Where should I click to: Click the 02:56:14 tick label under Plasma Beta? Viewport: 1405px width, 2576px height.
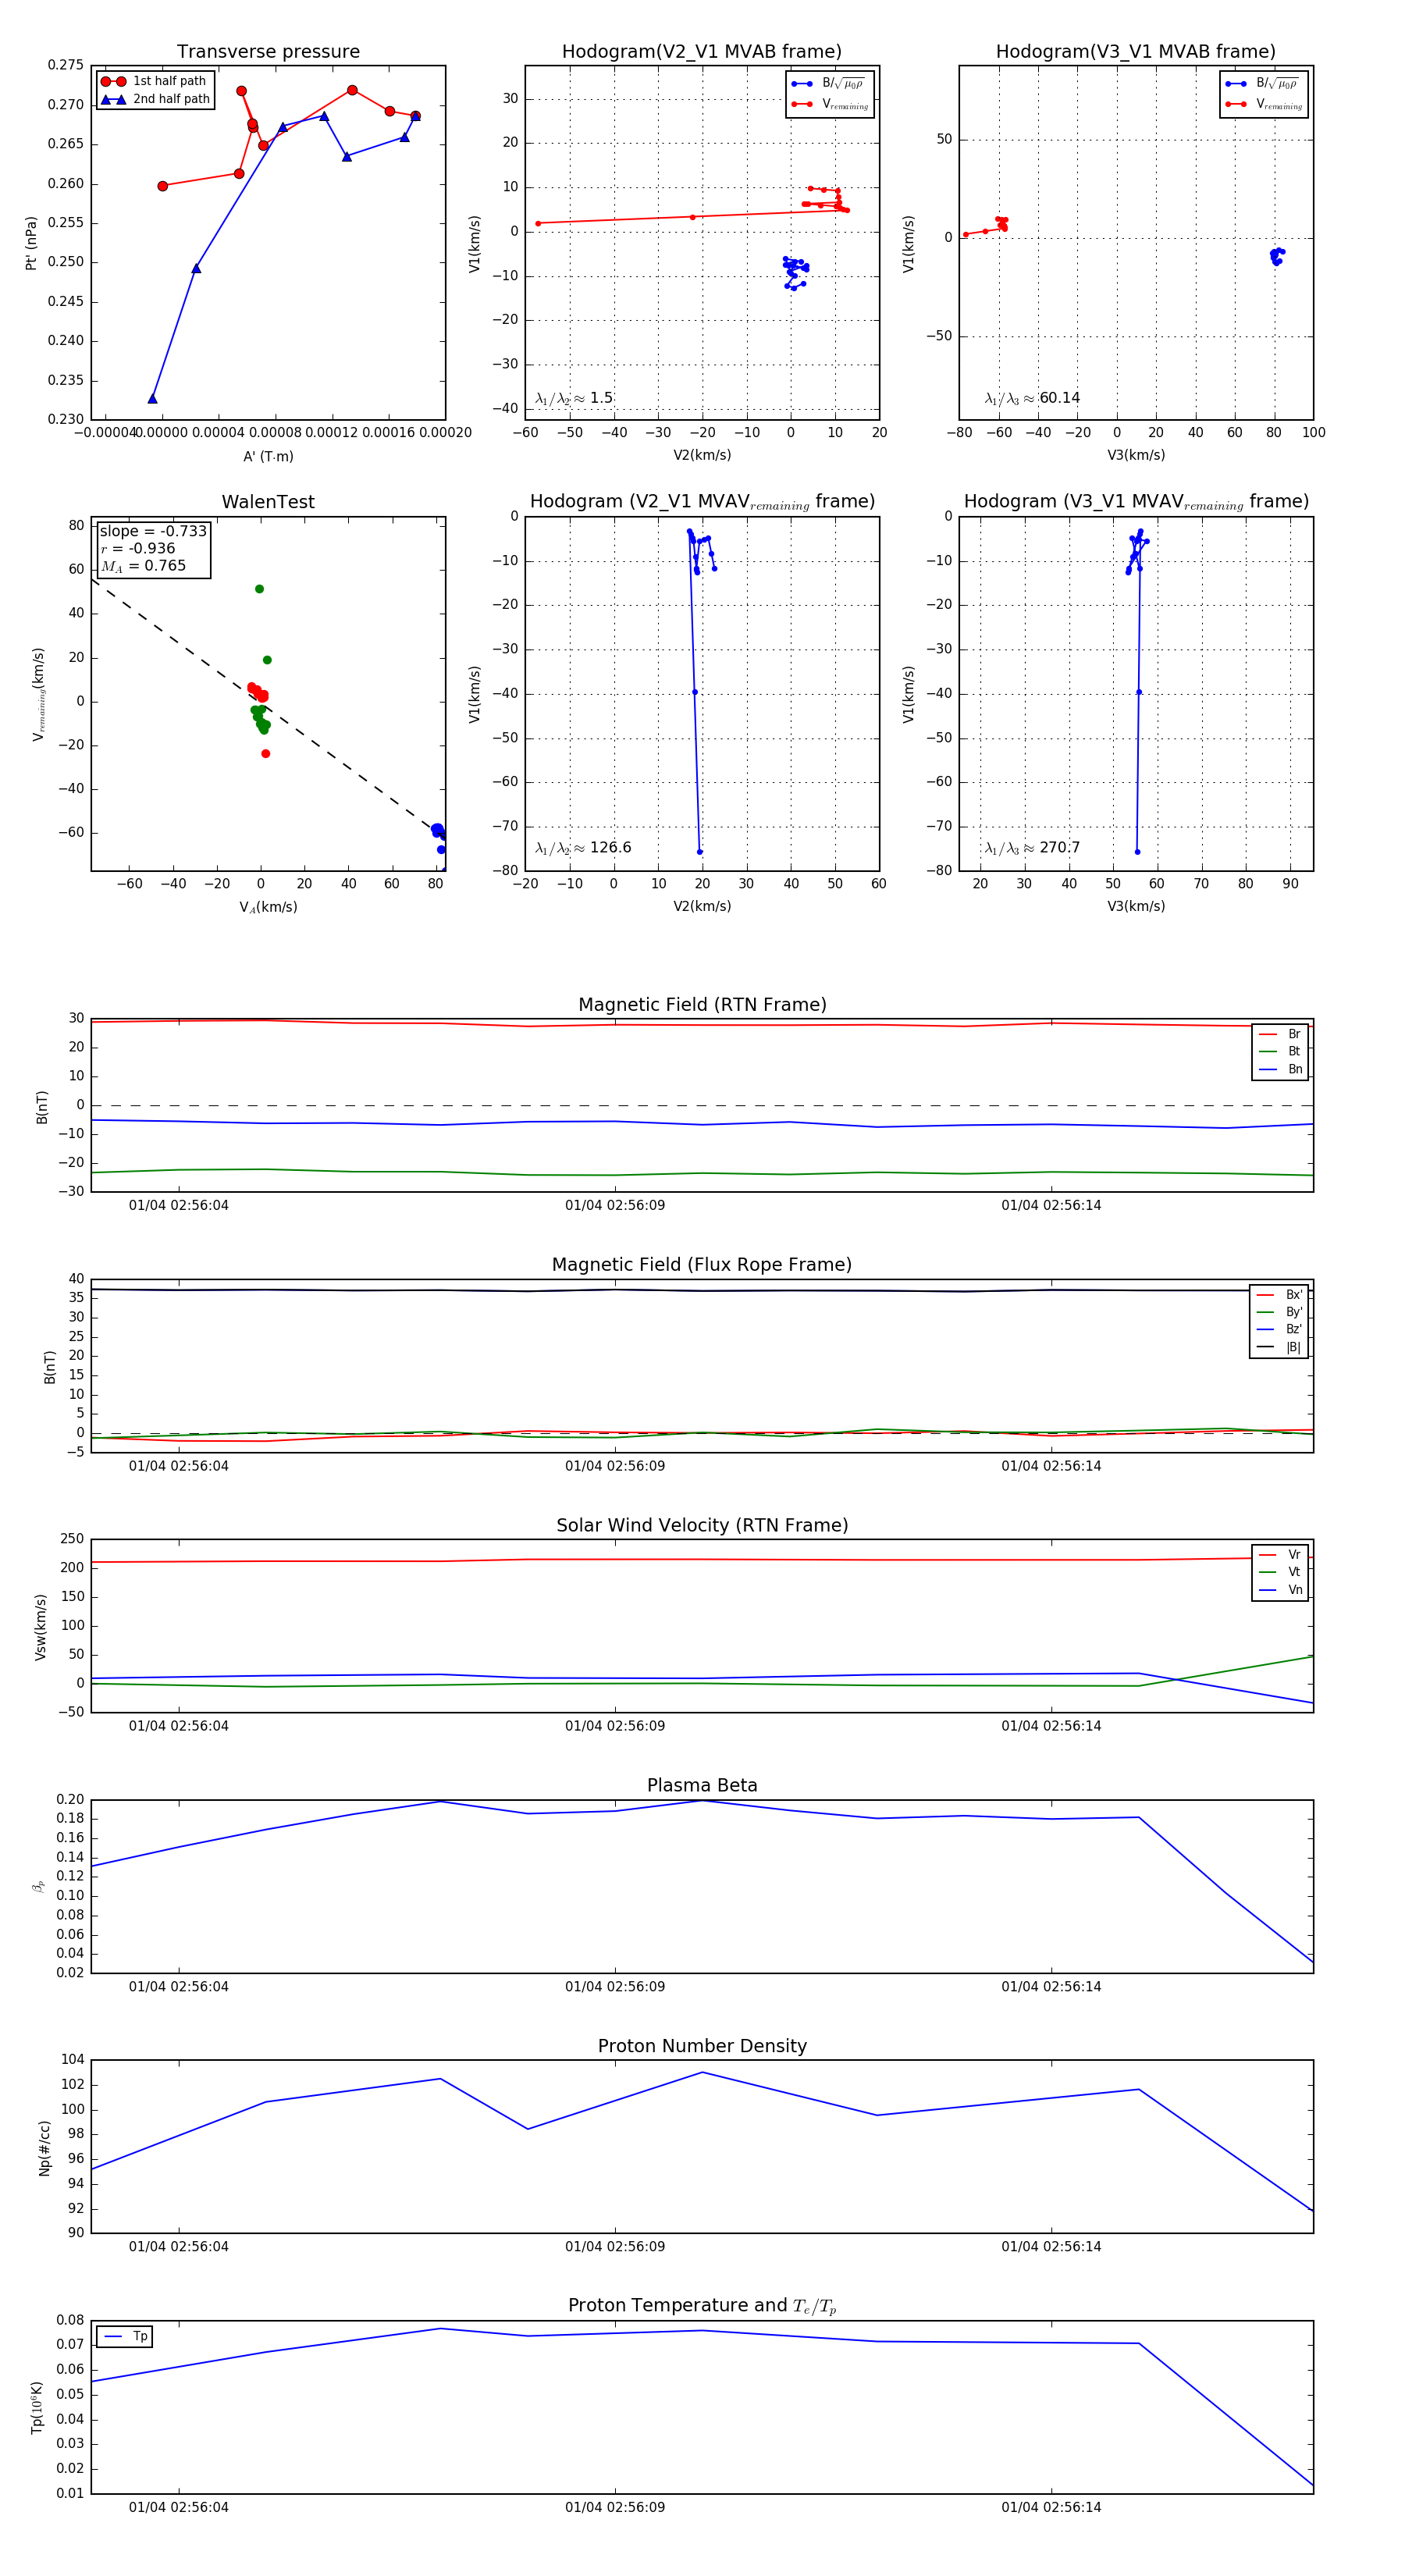pos(1051,1986)
